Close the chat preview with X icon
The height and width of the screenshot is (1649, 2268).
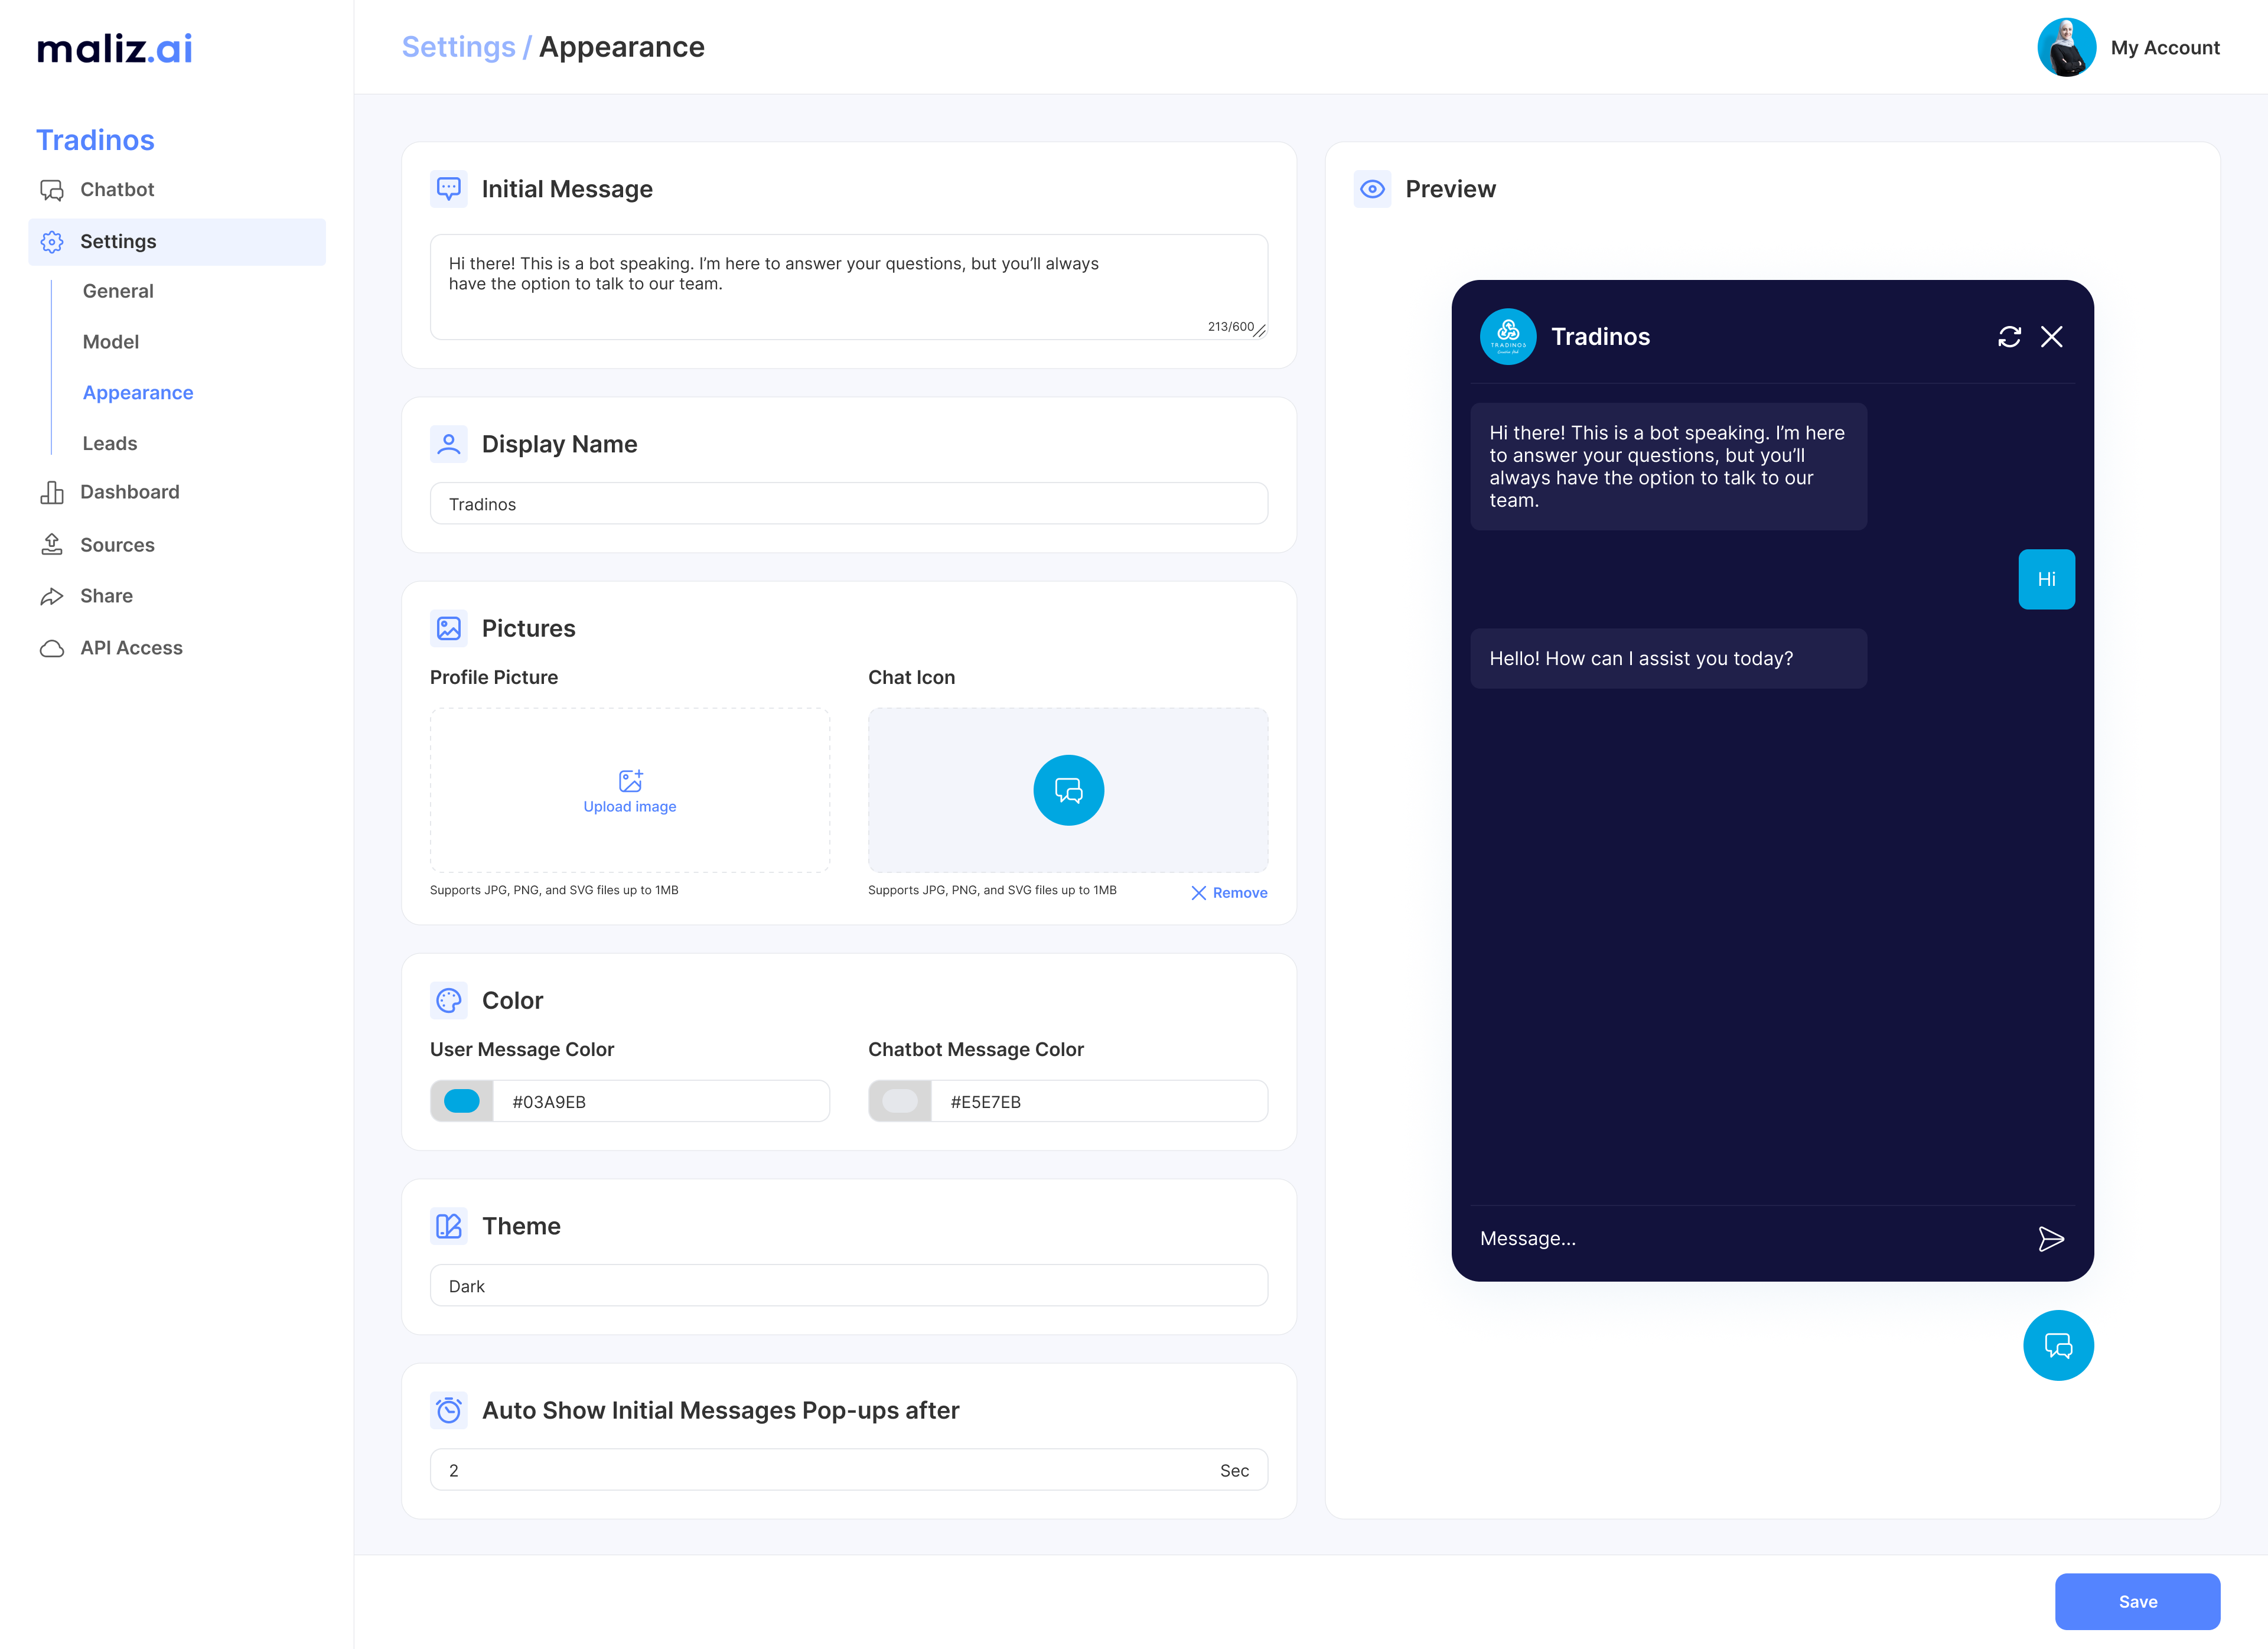click(x=2051, y=337)
